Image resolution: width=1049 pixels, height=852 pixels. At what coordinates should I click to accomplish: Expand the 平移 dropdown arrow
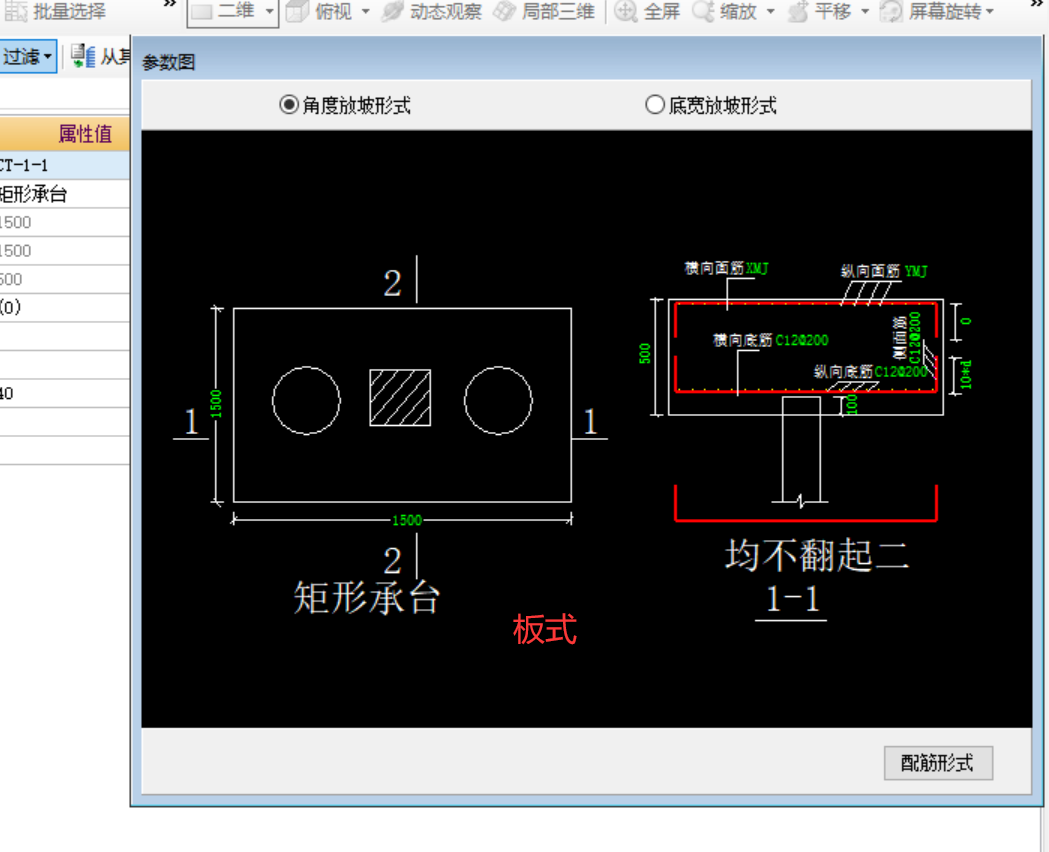pos(864,11)
